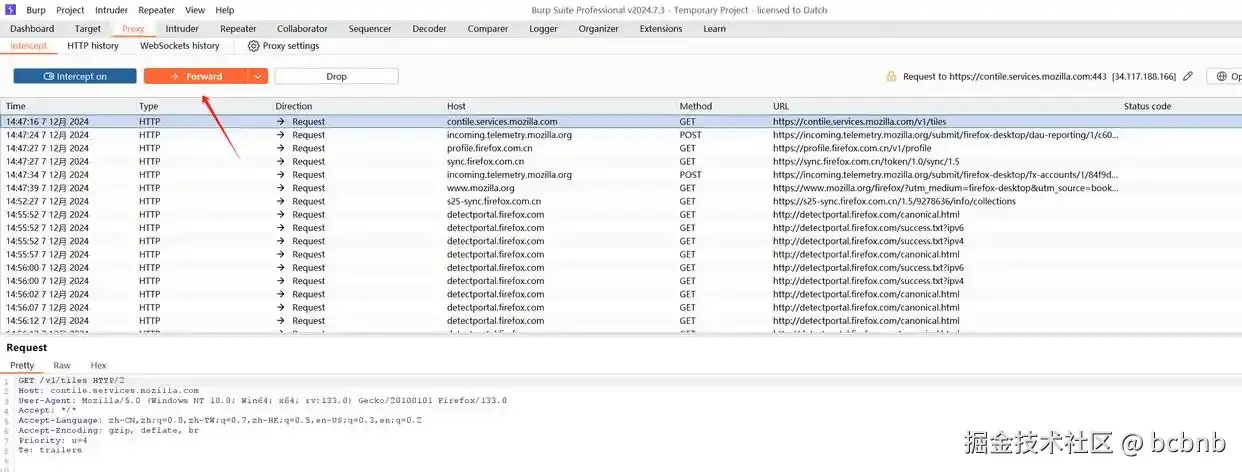
Task: Select the Intercept sub-tab
Action: [x=29, y=46]
